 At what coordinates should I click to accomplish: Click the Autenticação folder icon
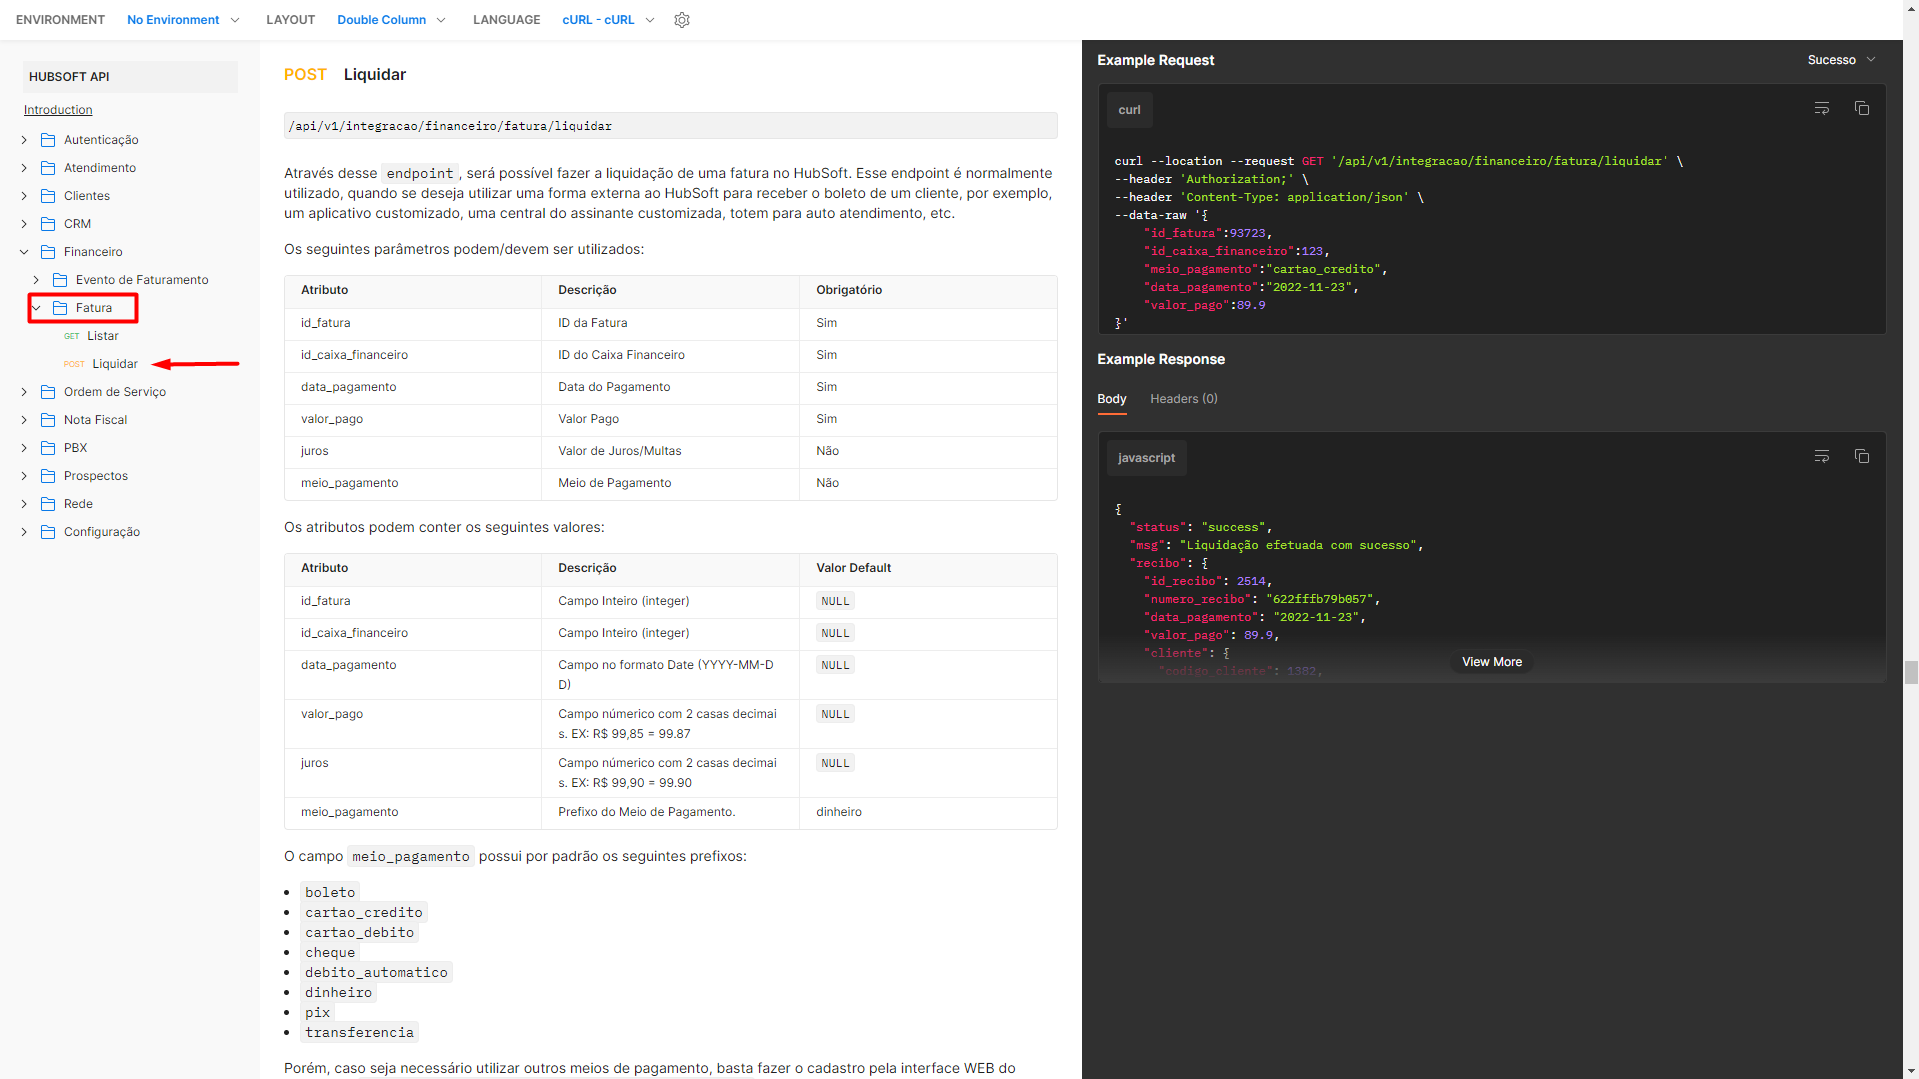[48, 140]
